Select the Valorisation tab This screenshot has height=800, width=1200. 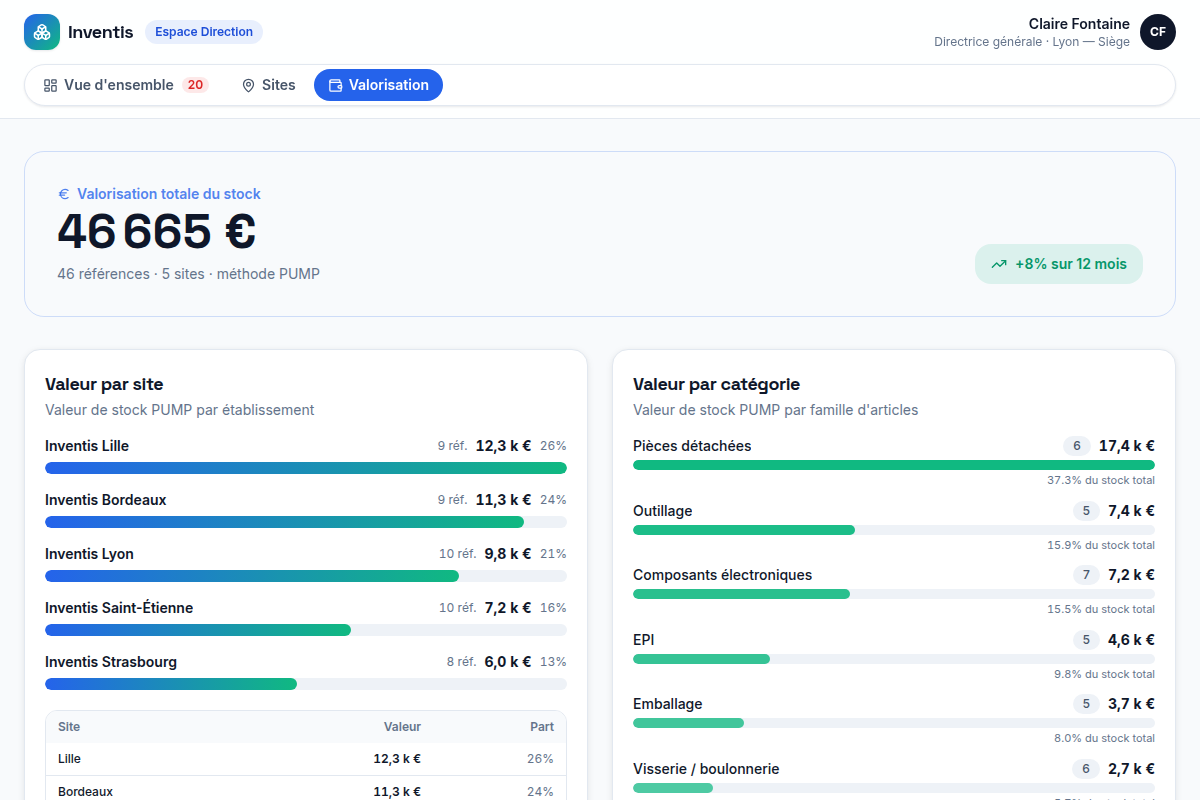378,85
